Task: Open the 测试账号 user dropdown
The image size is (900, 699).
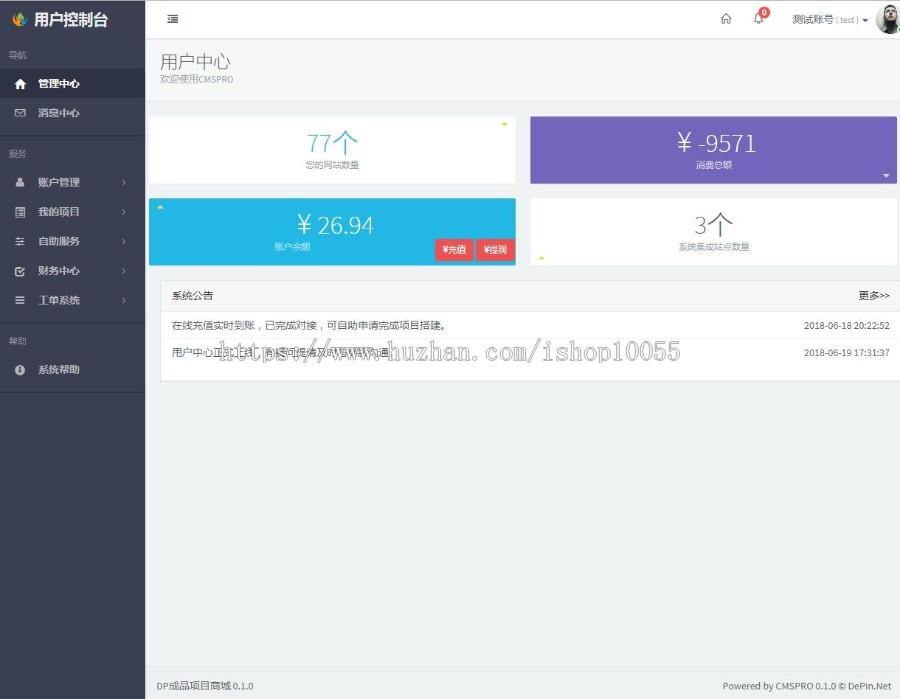Action: (829, 20)
